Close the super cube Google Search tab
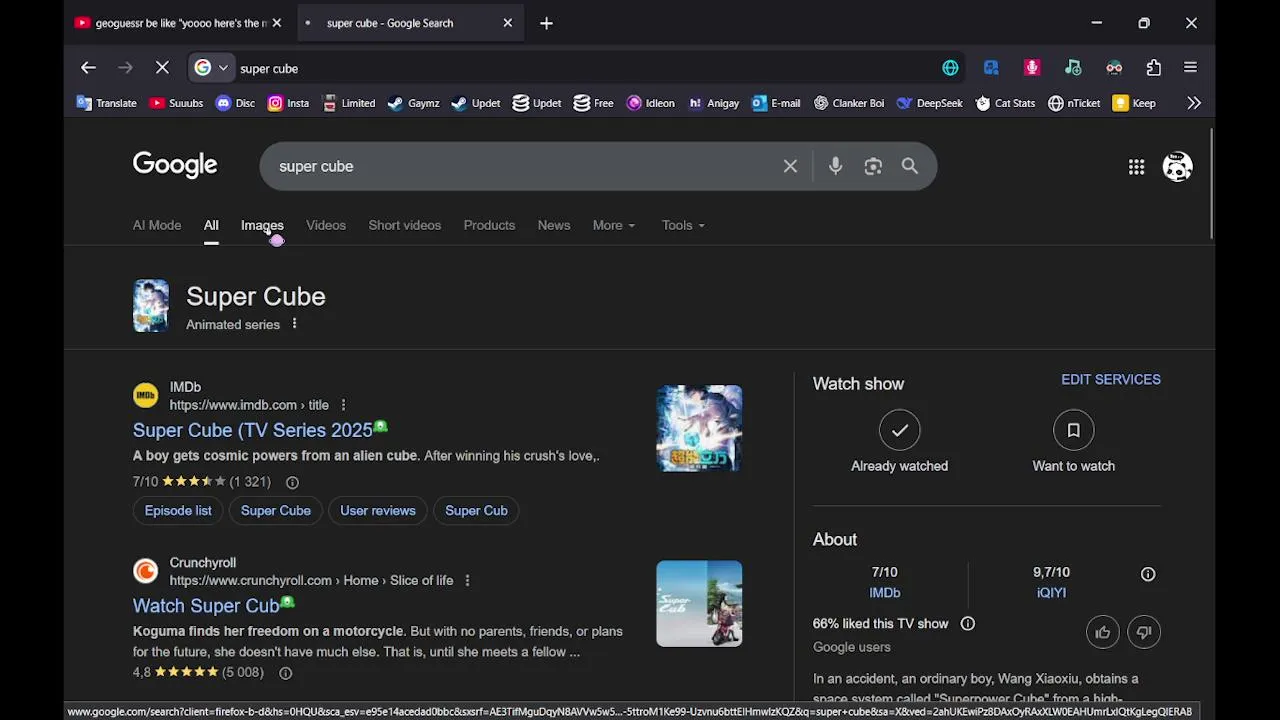Image resolution: width=1280 pixels, height=720 pixels. [x=507, y=23]
